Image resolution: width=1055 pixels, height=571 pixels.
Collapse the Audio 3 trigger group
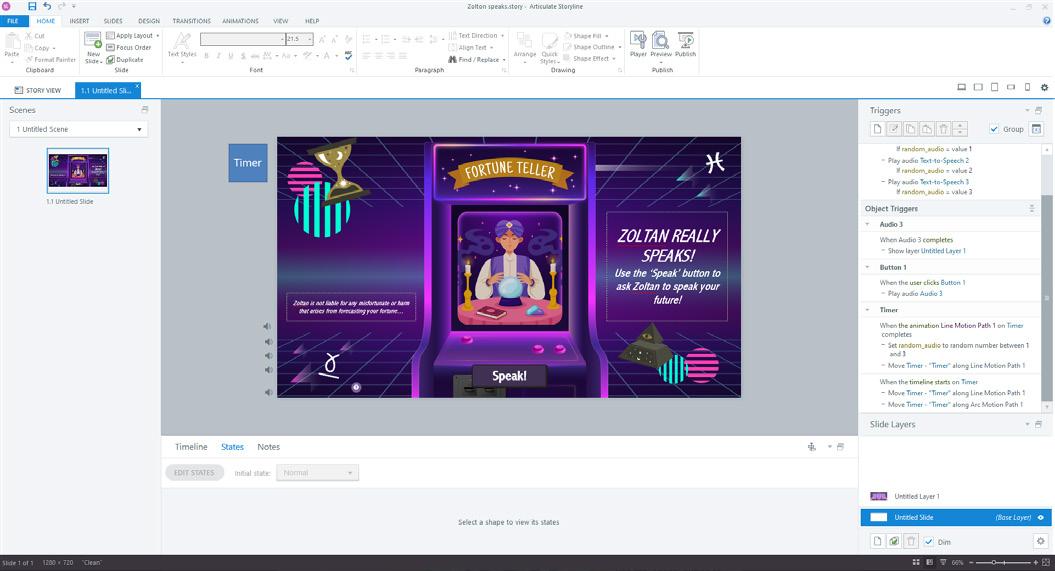tap(867, 224)
